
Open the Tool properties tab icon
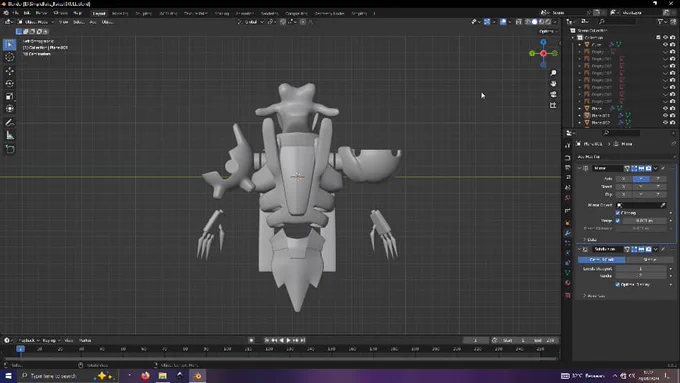(x=568, y=145)
